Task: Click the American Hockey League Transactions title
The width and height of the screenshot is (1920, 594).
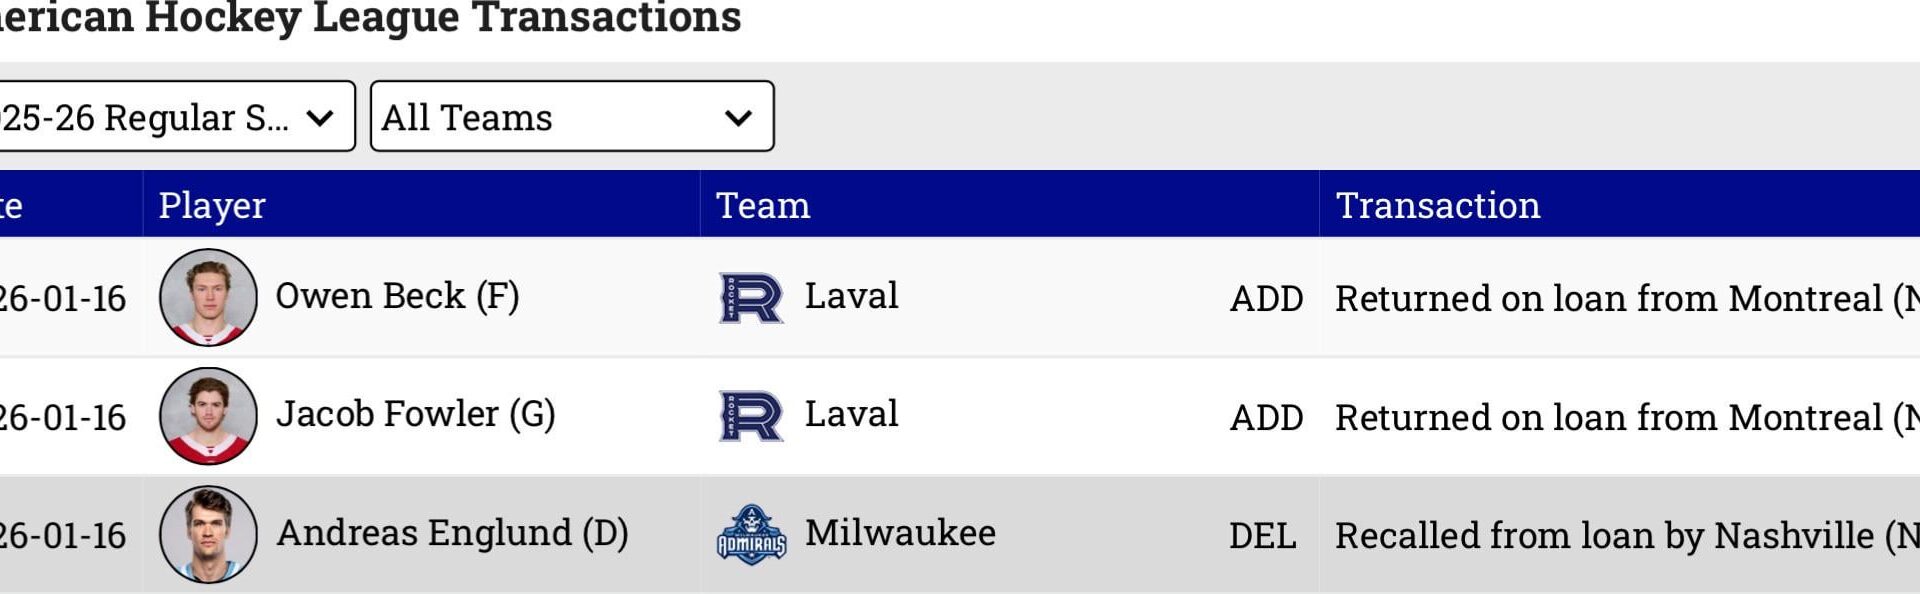Action: 370,16
